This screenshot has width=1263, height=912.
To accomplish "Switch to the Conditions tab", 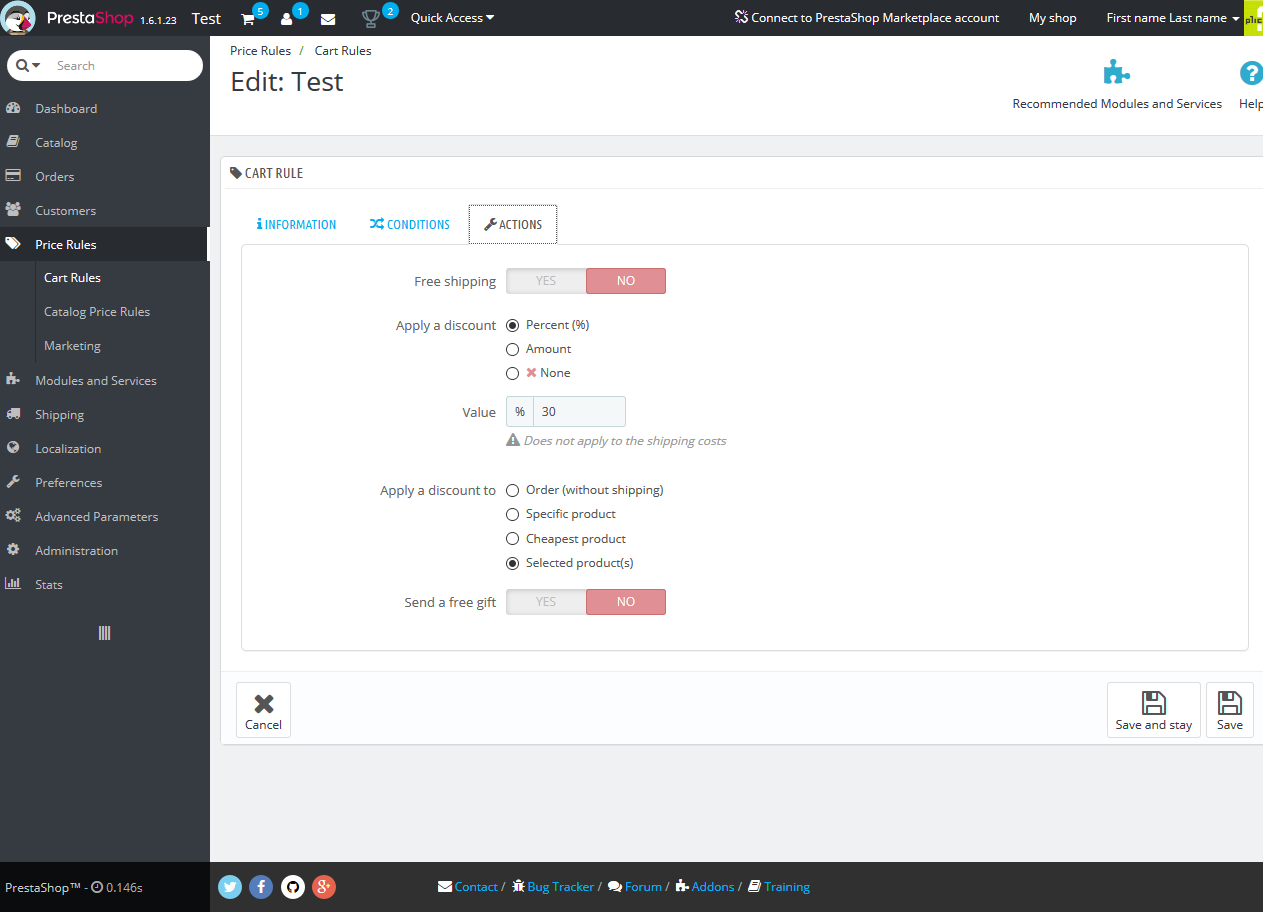I will tap(409, 224).
